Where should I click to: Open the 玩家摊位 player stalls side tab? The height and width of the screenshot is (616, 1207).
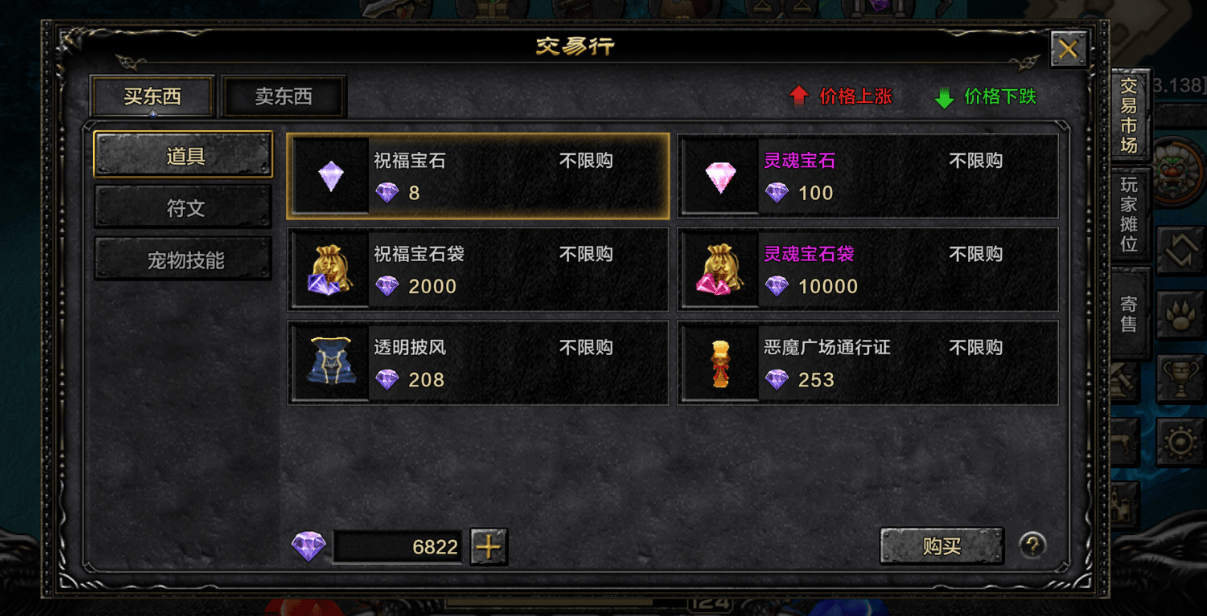pos(1129,215)
